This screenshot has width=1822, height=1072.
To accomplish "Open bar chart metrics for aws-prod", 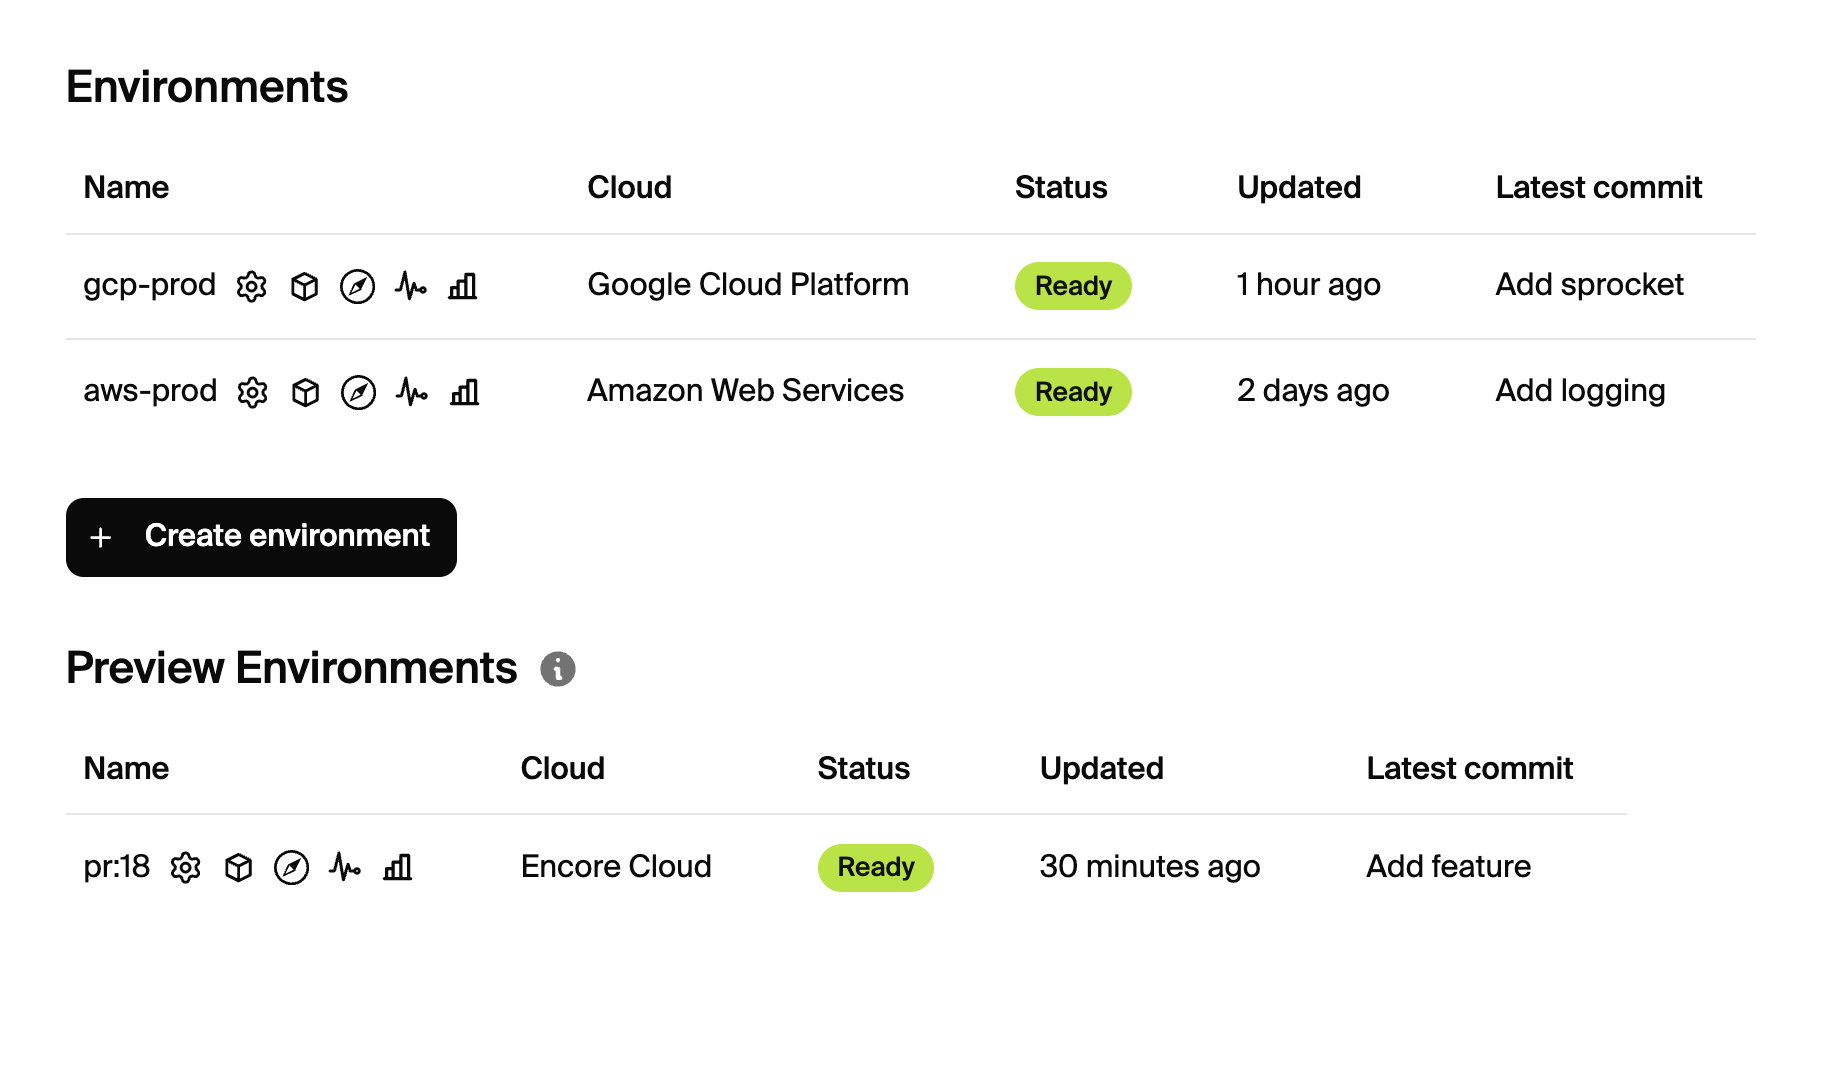I will [x=464, y=392].
